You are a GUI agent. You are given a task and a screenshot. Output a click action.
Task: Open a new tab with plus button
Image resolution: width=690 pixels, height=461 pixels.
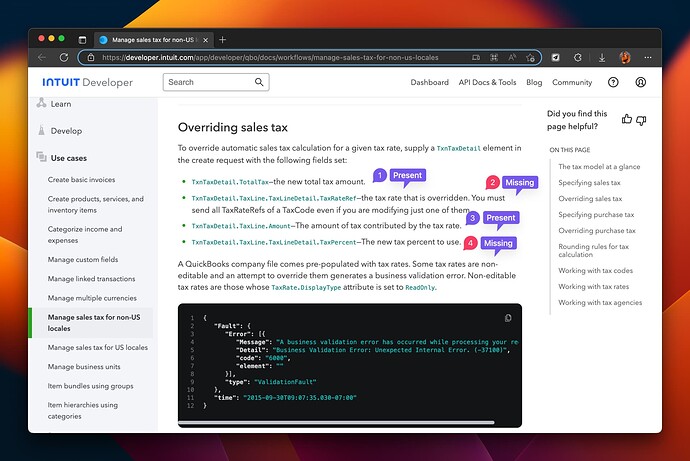223,40
